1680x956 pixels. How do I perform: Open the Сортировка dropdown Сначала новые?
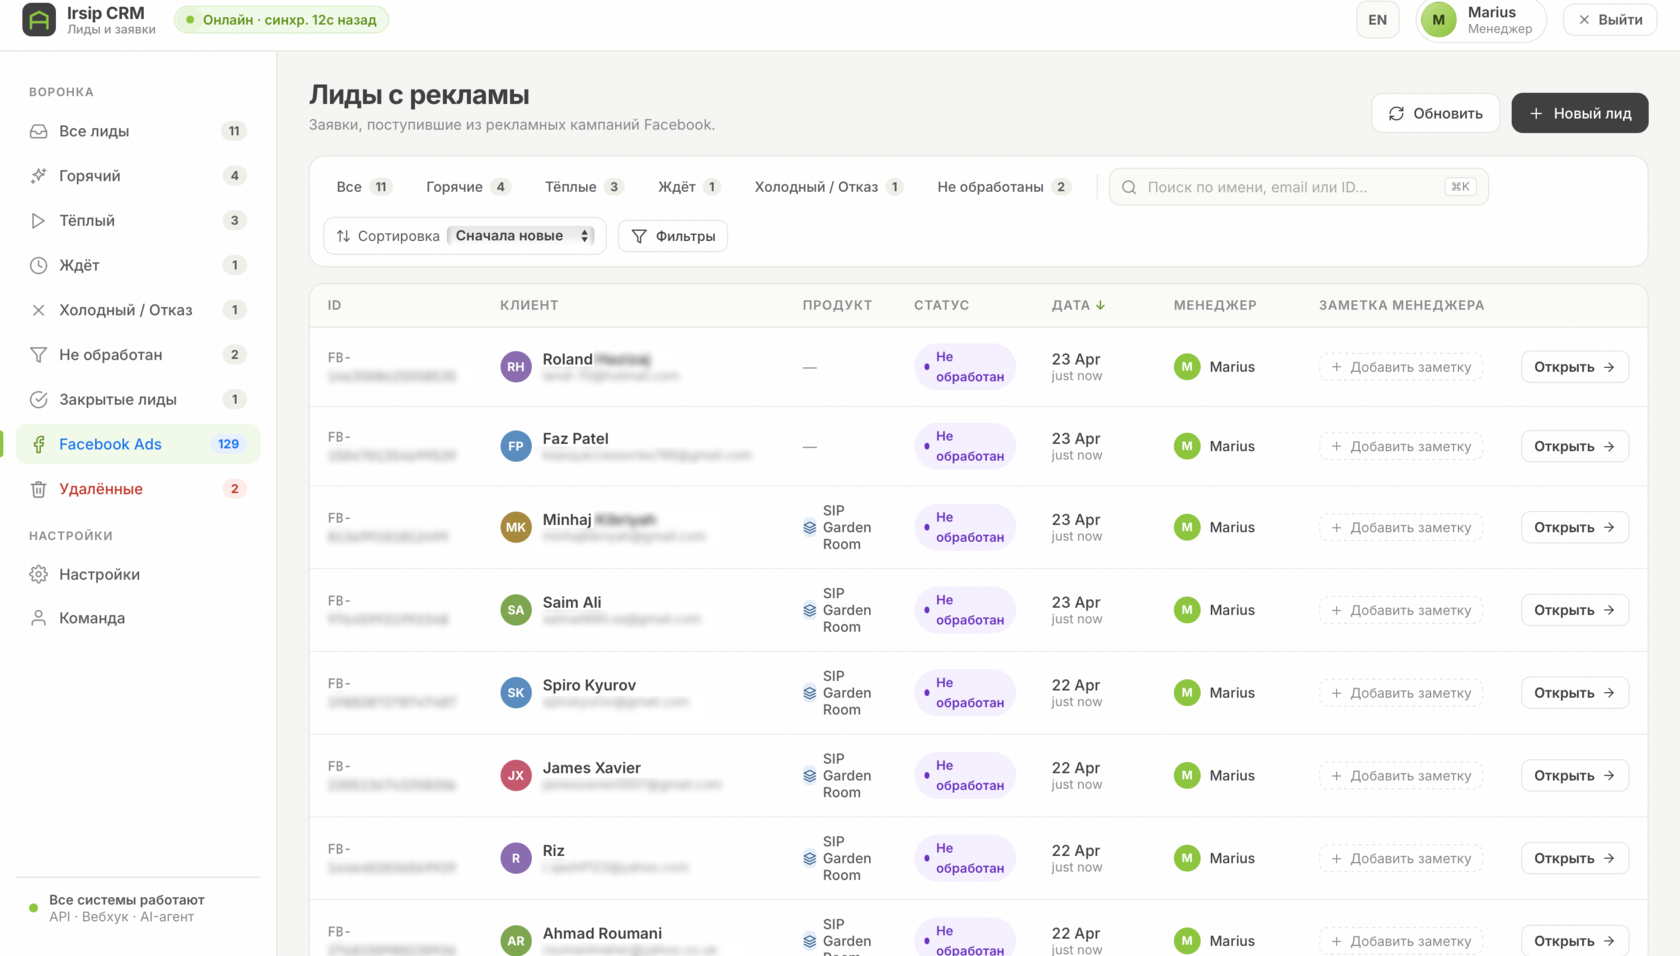point(521,236)
